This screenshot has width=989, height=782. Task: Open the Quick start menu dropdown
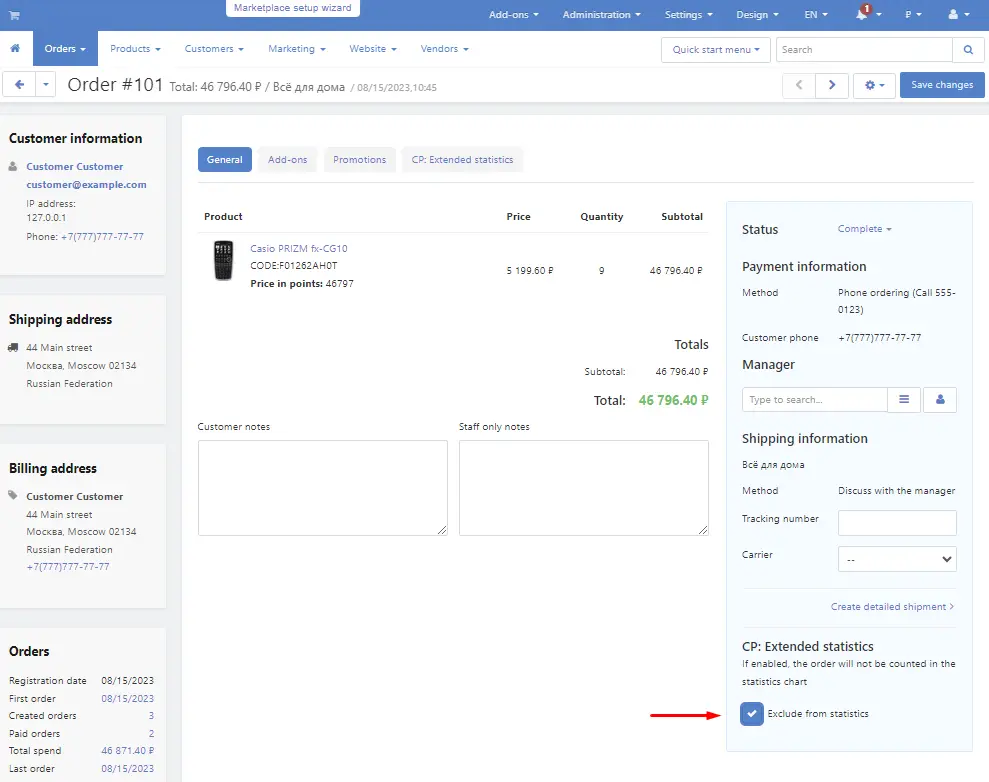click(716, 50)
